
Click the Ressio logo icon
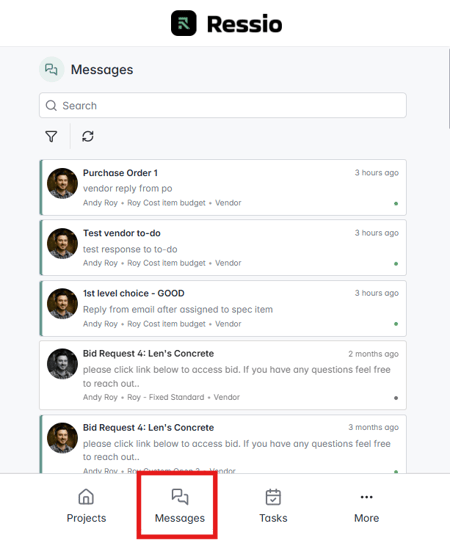(184, 23)
